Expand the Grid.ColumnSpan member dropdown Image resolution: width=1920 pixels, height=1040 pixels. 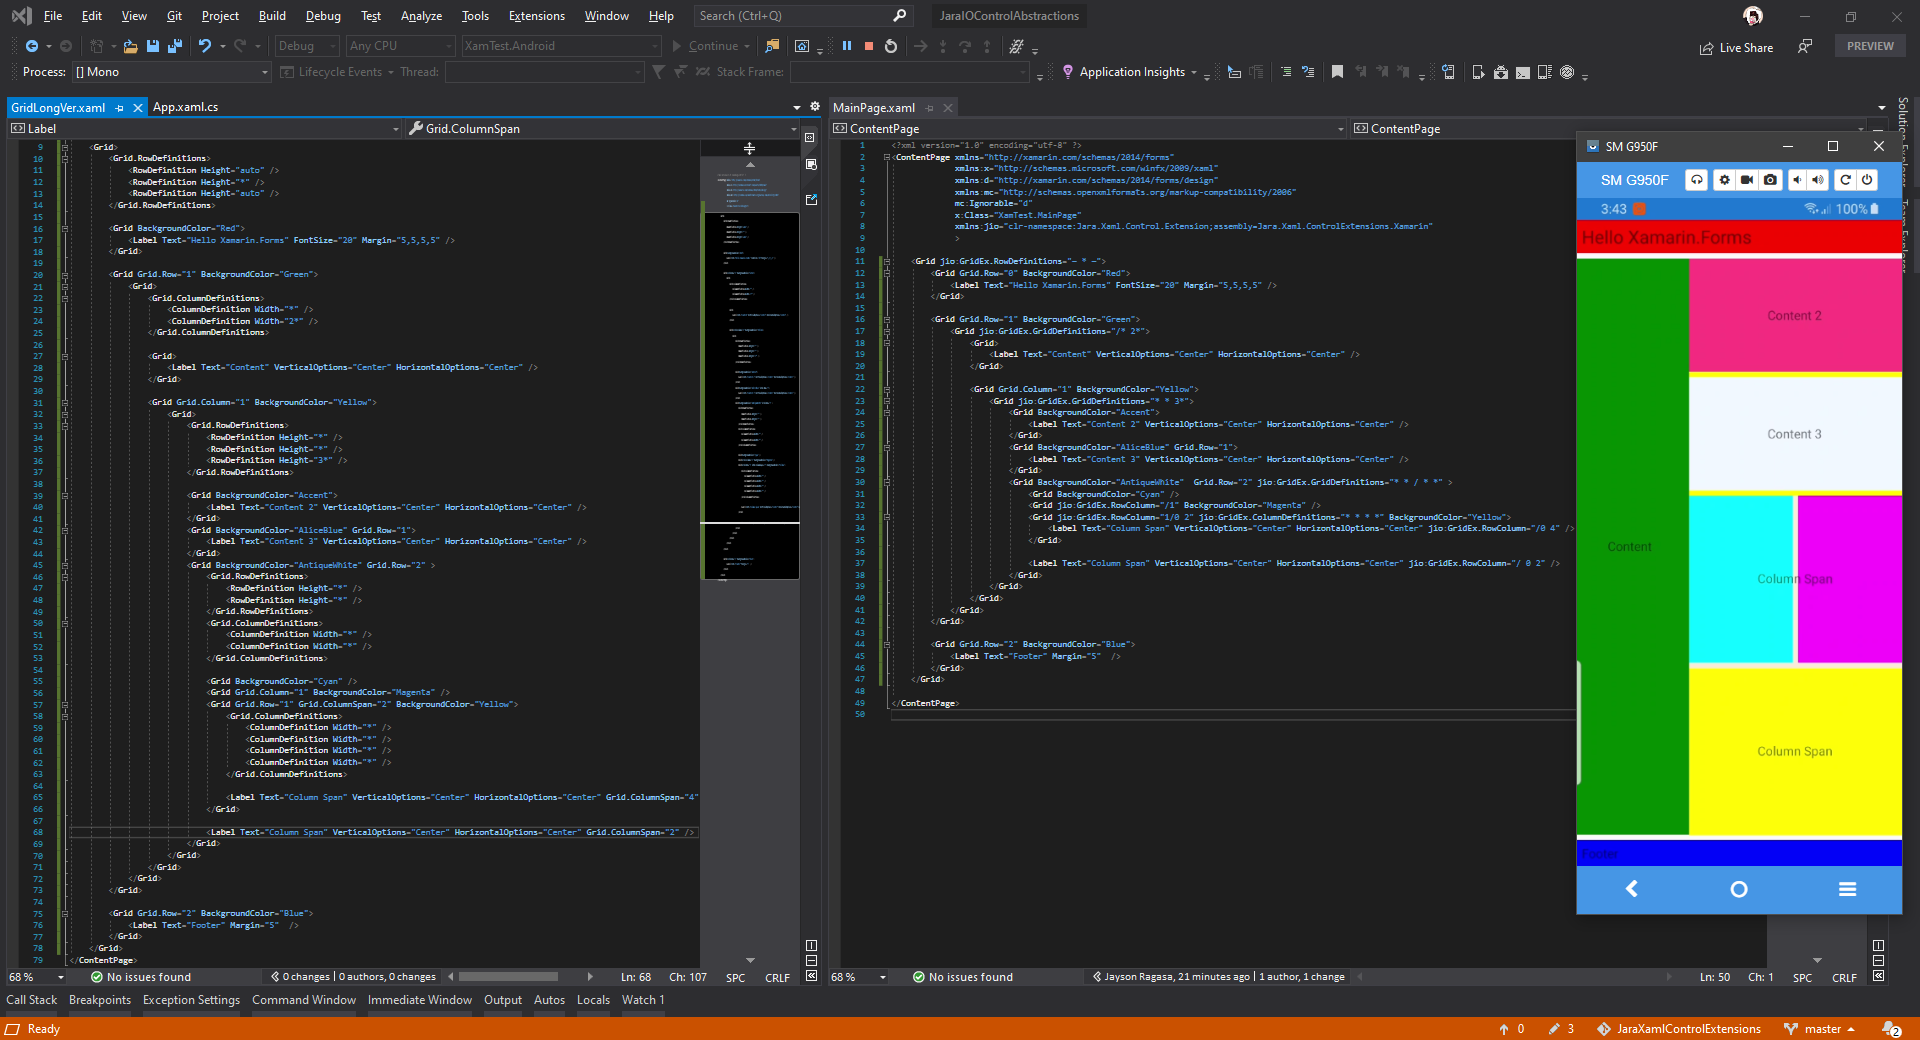(x=793, y=129)
